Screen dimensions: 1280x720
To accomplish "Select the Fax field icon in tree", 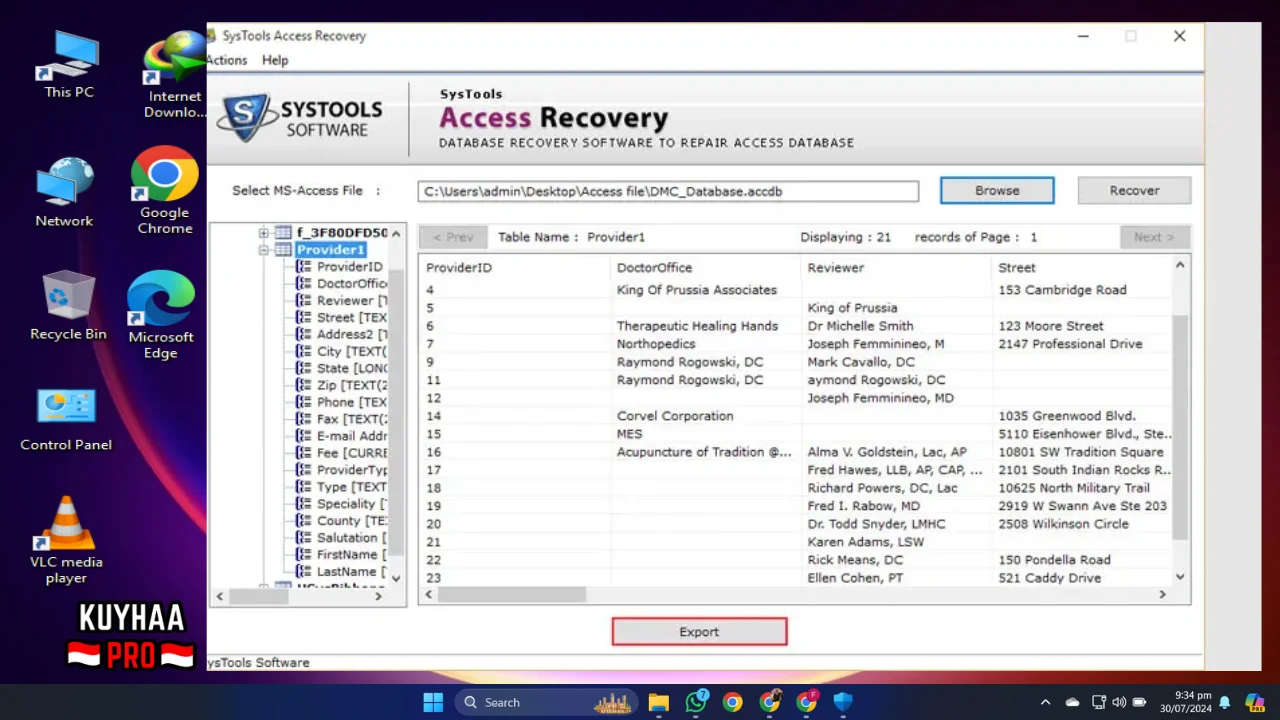I will coord(304,420).
